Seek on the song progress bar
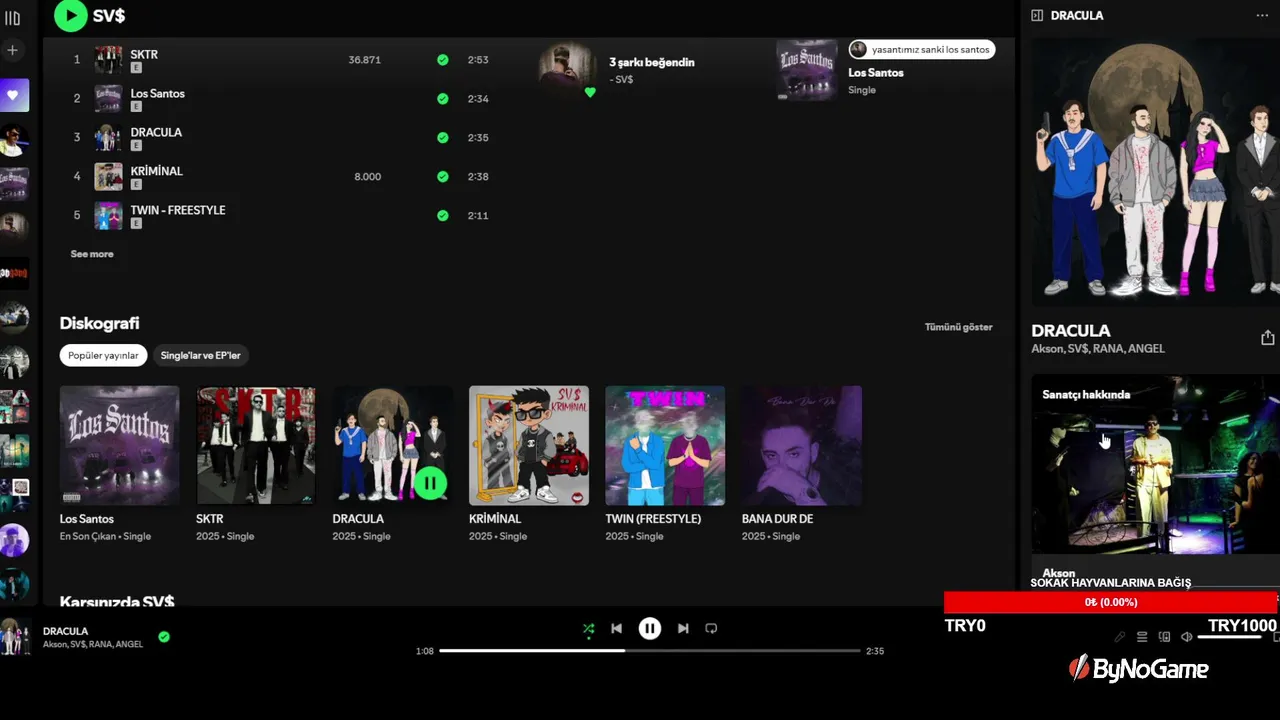Image resolution: width=1280 pixels, height=720 pixels. point(650,651)
